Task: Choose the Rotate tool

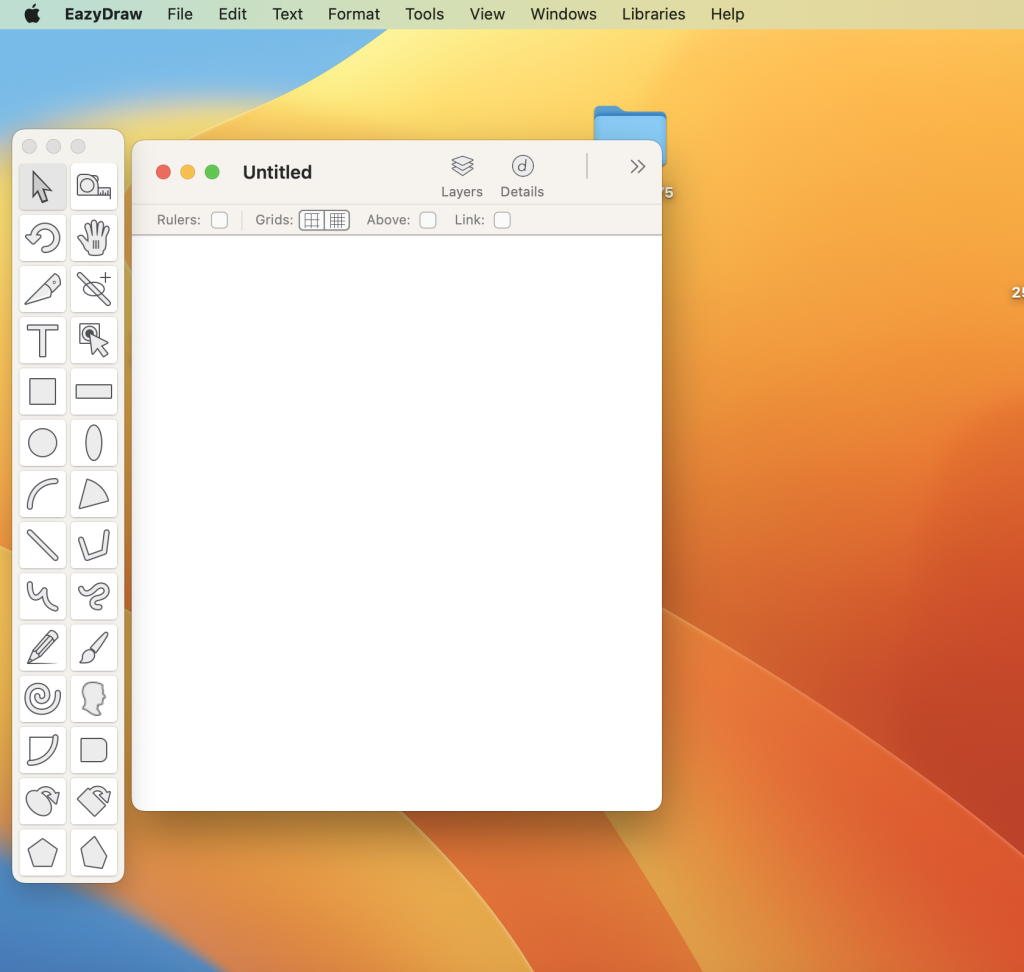Action: (42, 238)
